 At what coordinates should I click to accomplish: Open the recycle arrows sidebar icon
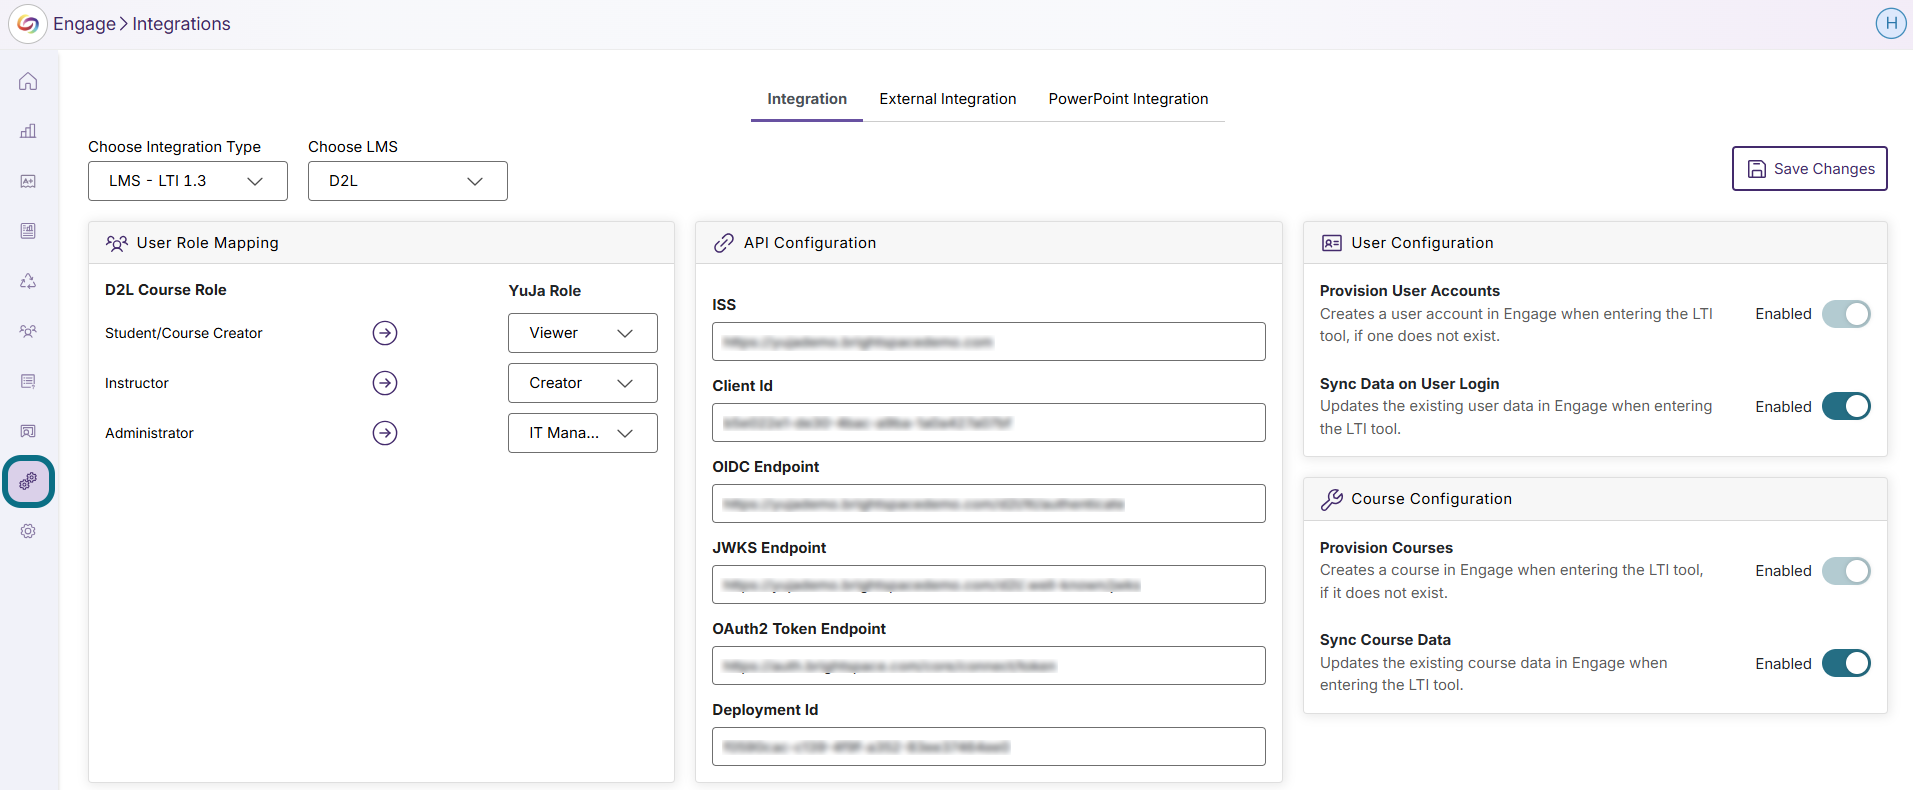[x=28, y=281]
